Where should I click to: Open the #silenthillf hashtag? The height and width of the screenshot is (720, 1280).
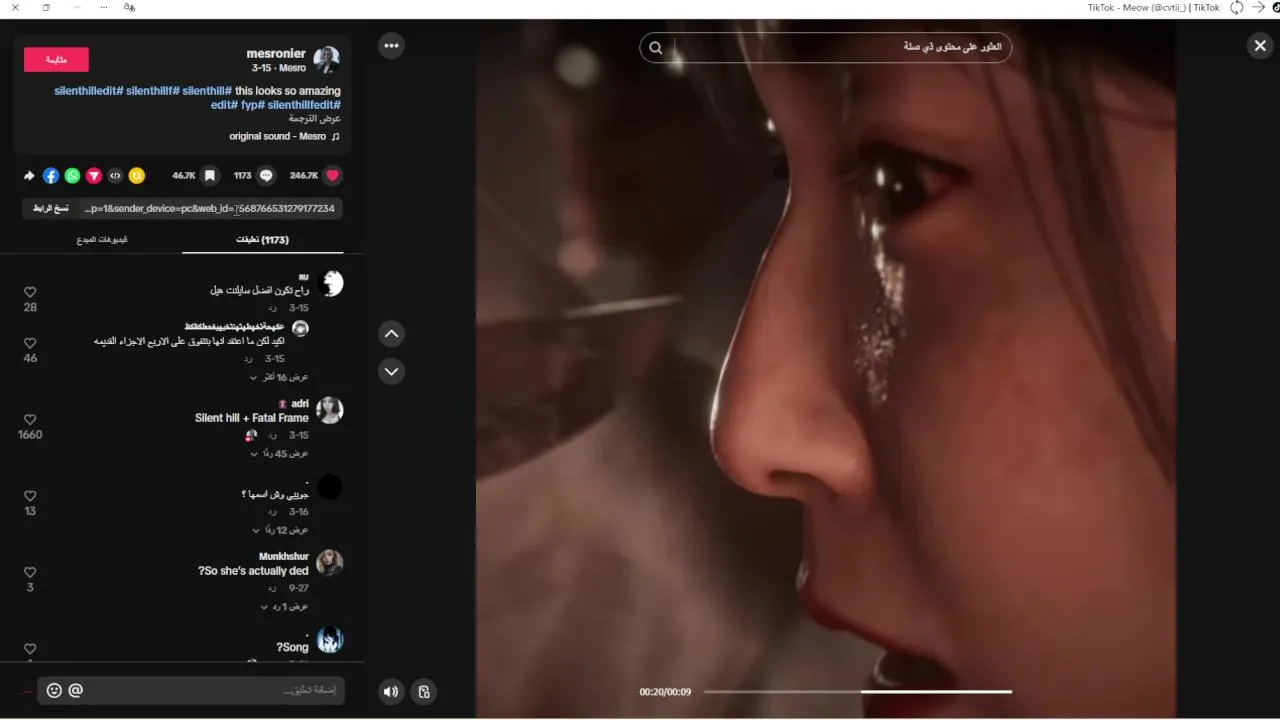(153, 91)
